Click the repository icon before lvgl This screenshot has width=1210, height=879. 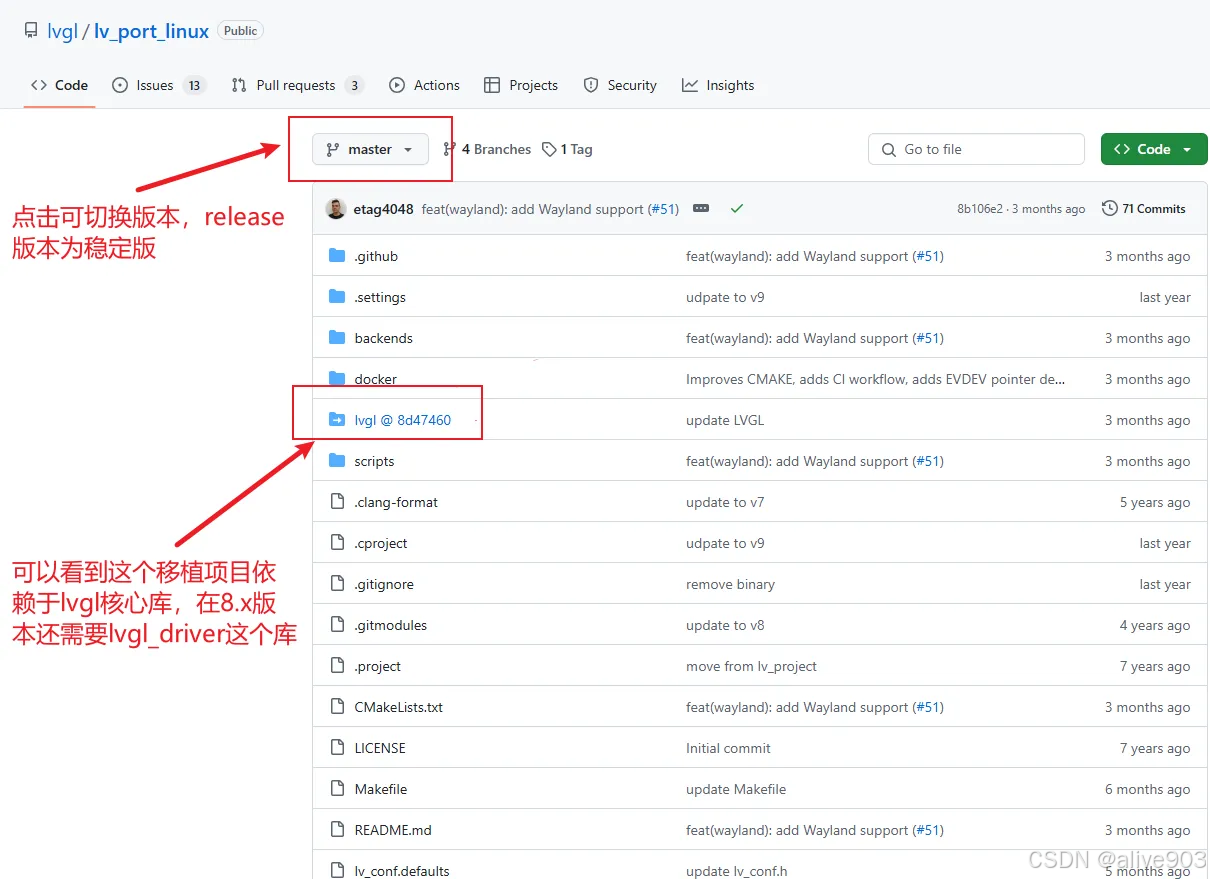[x=31, y=31]
